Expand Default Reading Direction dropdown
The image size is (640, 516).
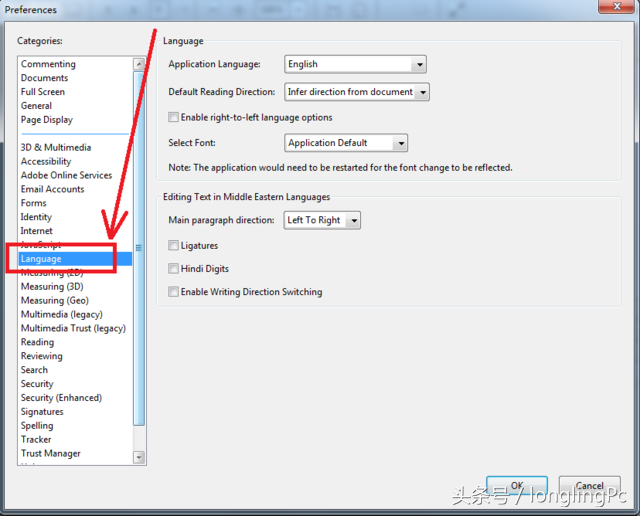click(x=357, y=92)
